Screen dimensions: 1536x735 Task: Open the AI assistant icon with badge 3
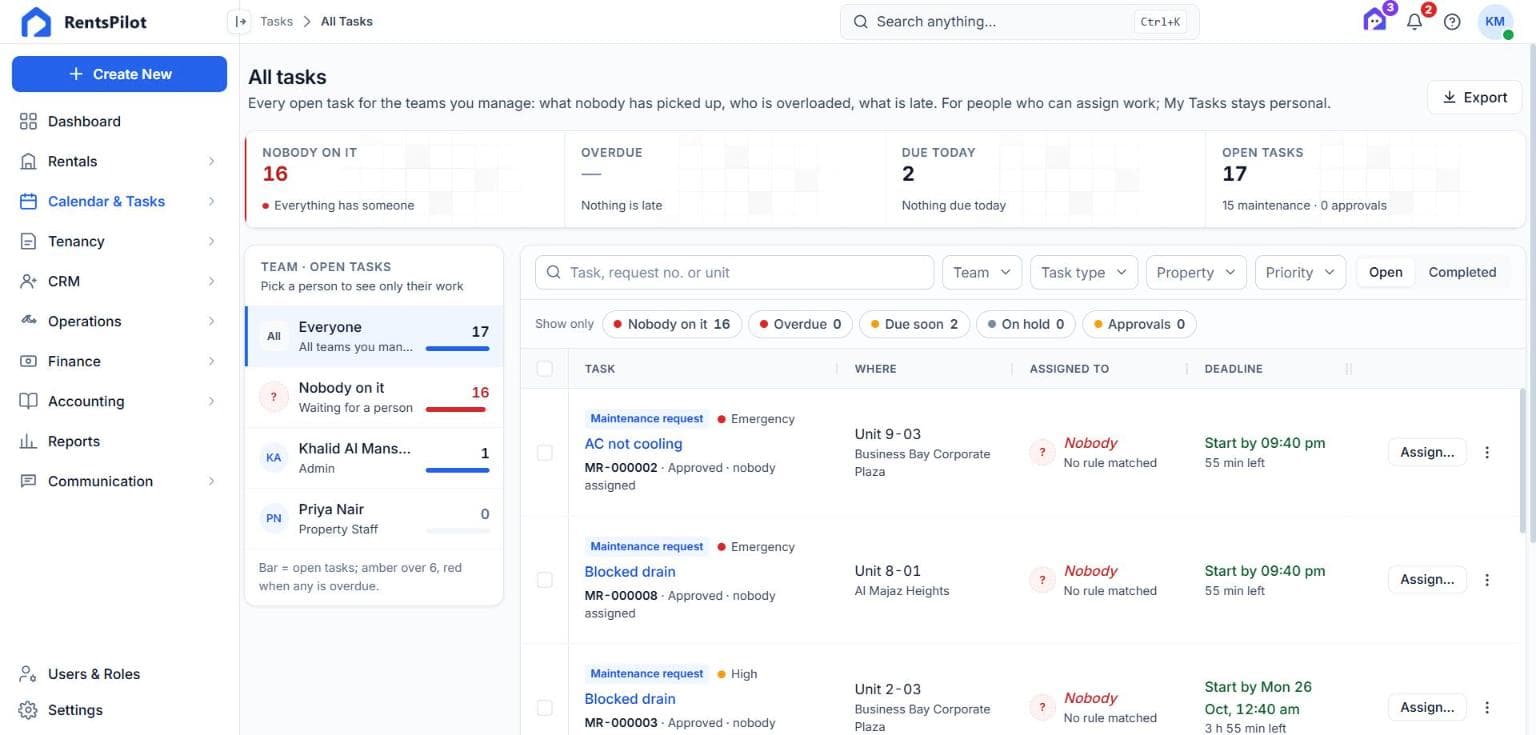[1376, 20]
